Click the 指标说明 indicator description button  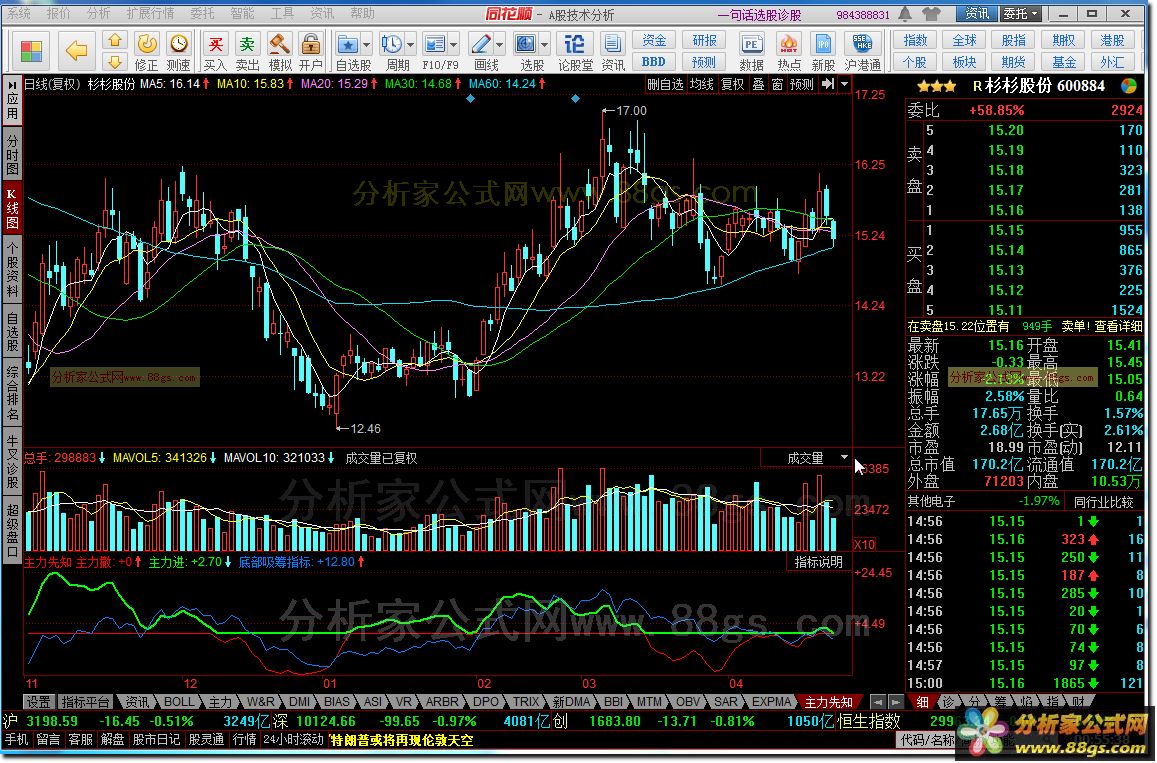click(818, 562)
